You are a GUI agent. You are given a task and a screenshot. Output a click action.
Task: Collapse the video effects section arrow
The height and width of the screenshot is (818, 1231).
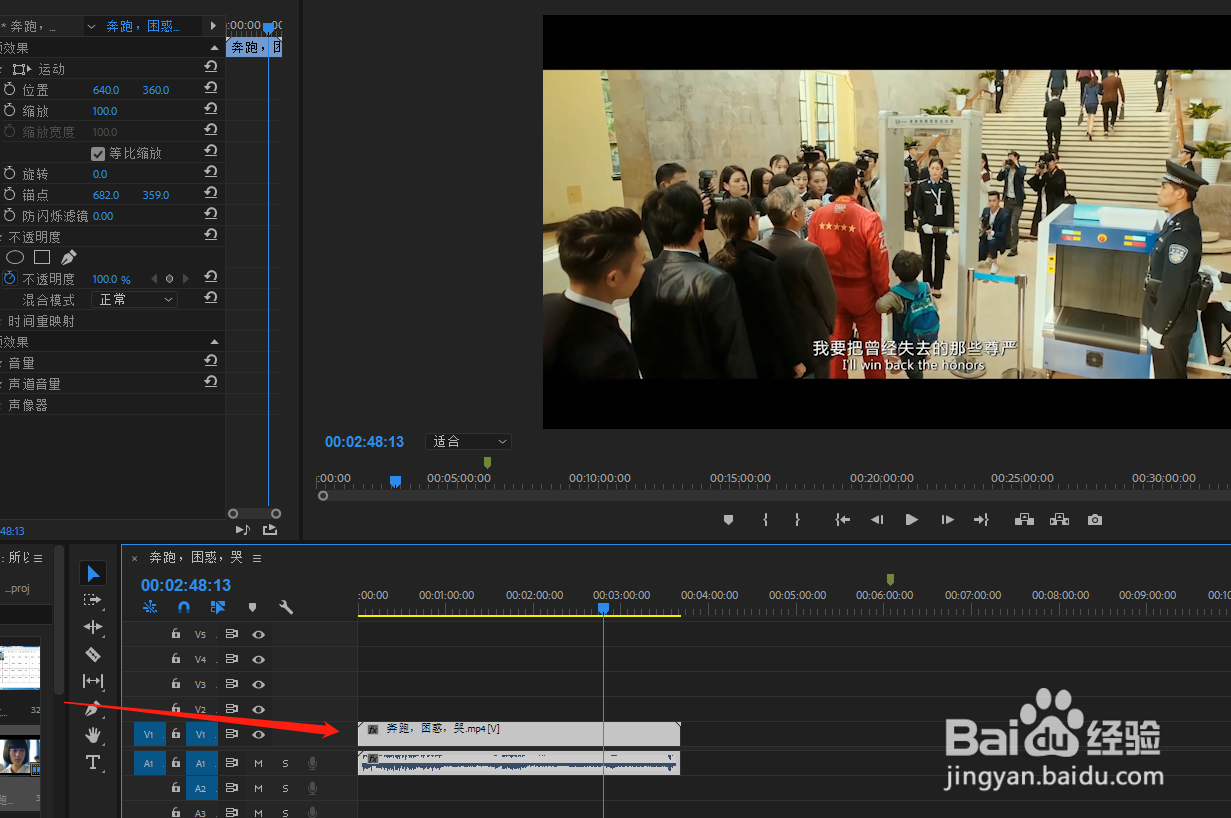click(214, 48)
